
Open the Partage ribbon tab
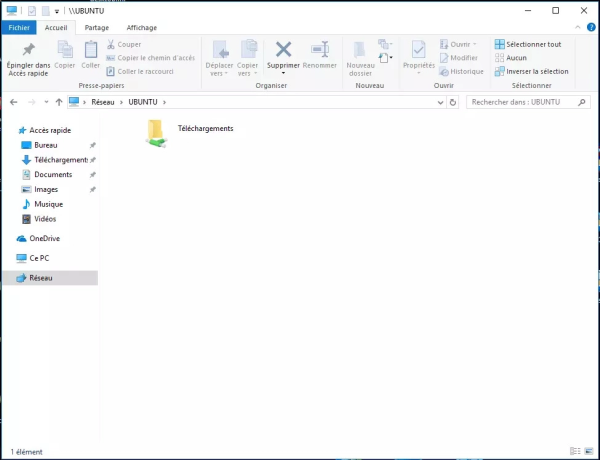[x=97, y=28]
